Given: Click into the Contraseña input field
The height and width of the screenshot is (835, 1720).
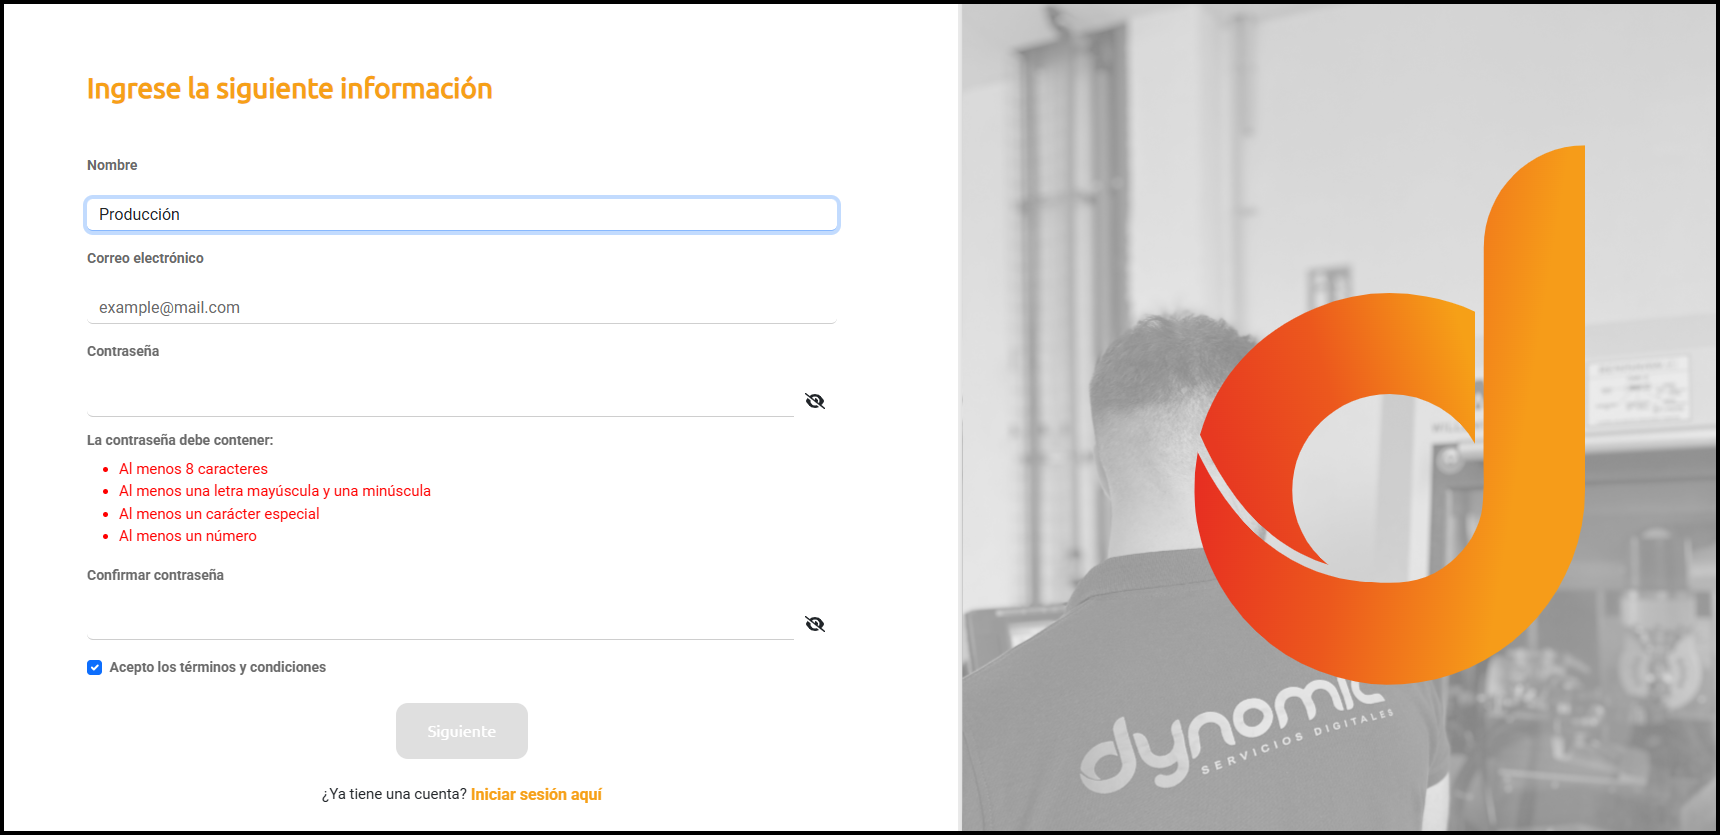Looking at the screenshot, I should point(441,400).
